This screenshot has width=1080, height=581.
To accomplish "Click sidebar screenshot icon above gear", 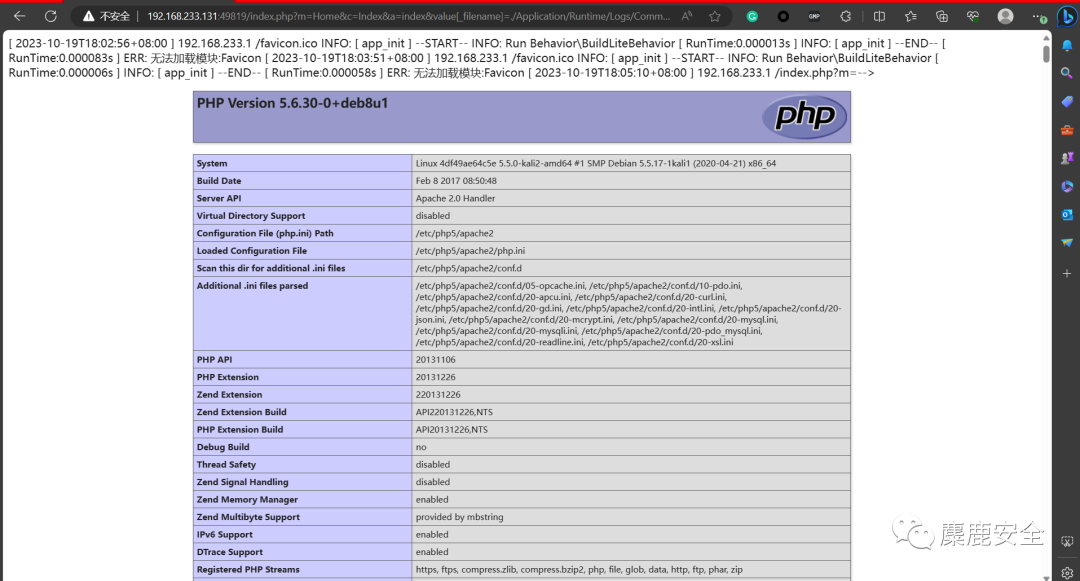I will [1067, 542].
